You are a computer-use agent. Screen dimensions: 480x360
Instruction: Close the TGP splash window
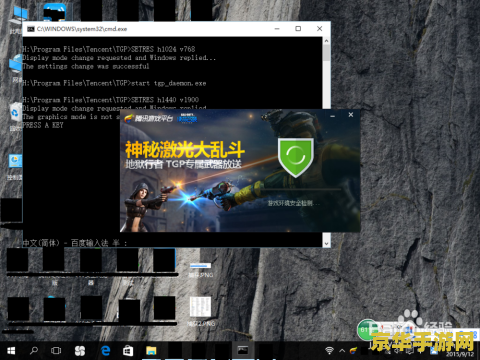[351, 115]
